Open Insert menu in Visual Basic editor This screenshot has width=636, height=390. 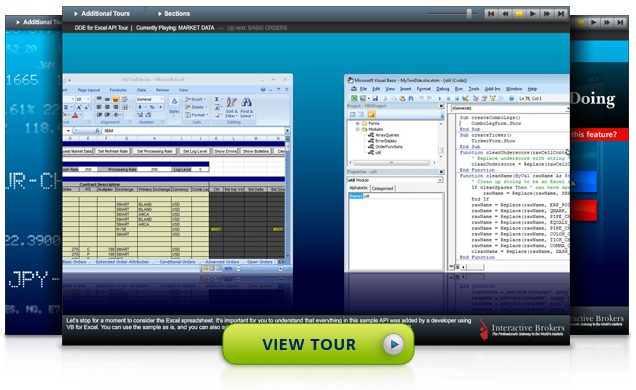406,89
